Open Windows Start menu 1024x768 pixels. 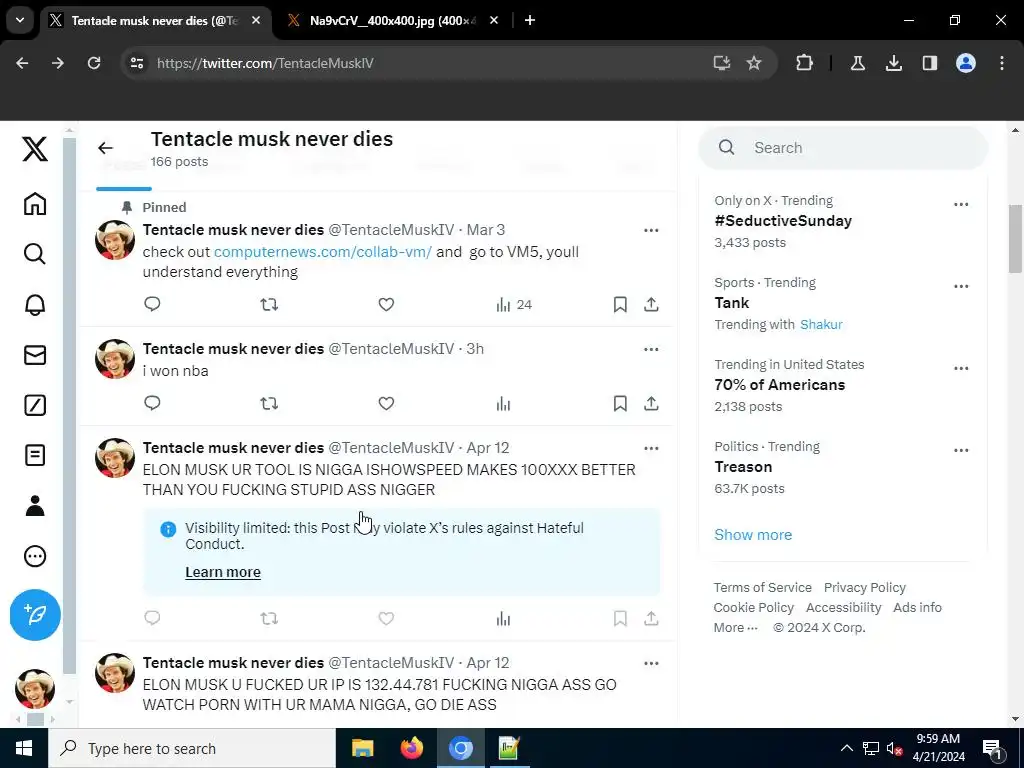24,748
